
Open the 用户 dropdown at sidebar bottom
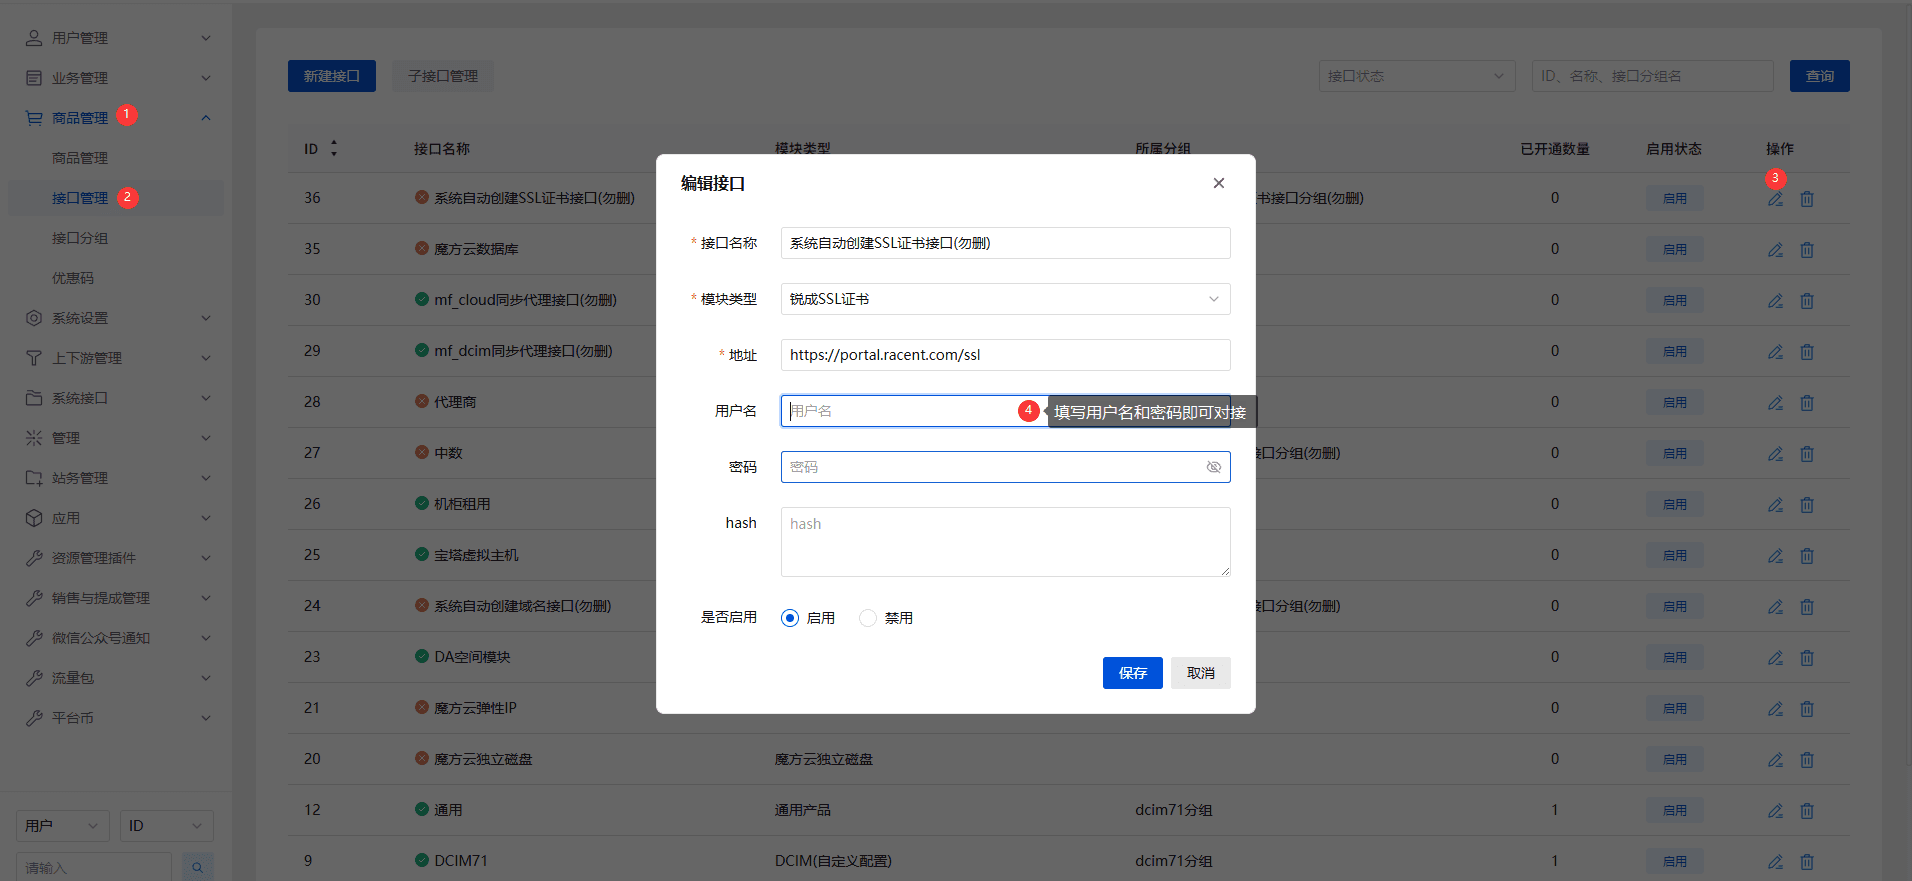(x=63, y=826)
